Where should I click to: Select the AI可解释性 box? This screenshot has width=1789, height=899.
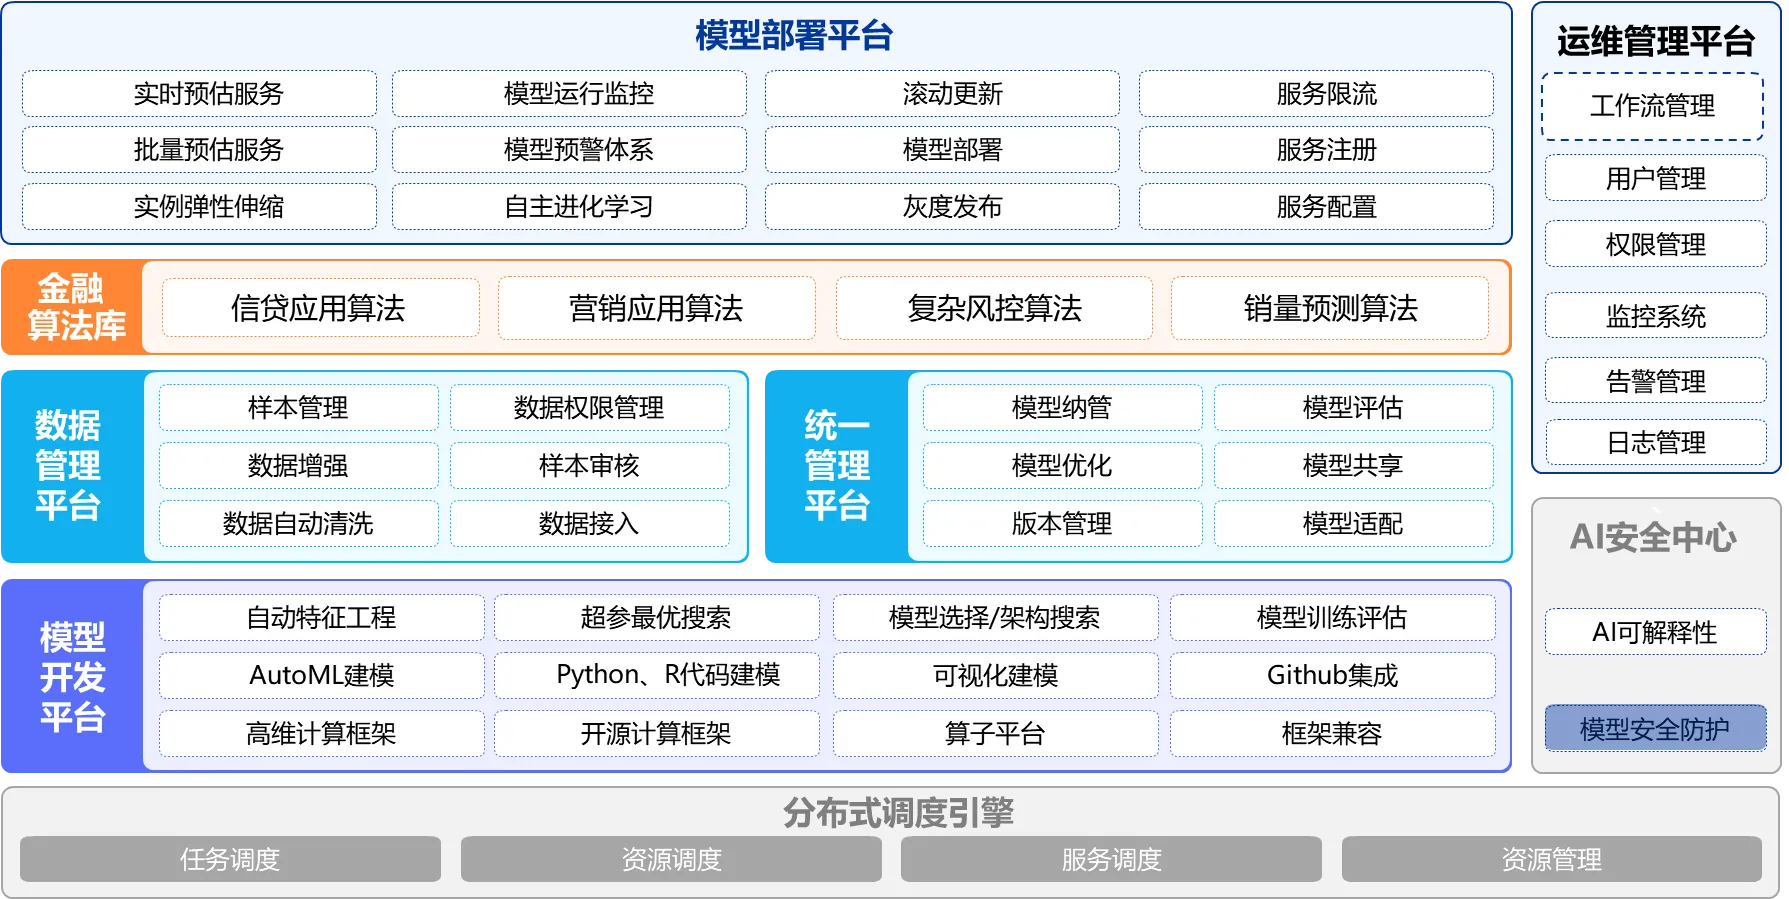[1655, 632]
